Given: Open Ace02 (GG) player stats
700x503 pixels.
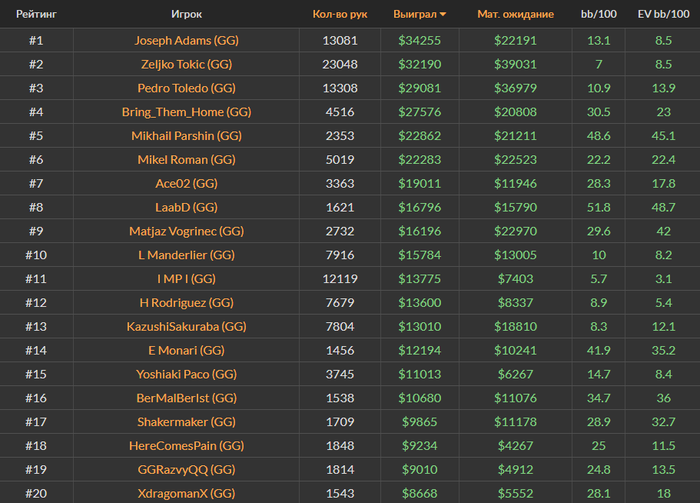Looking at the screenshot, I should [x=187, y=183].
